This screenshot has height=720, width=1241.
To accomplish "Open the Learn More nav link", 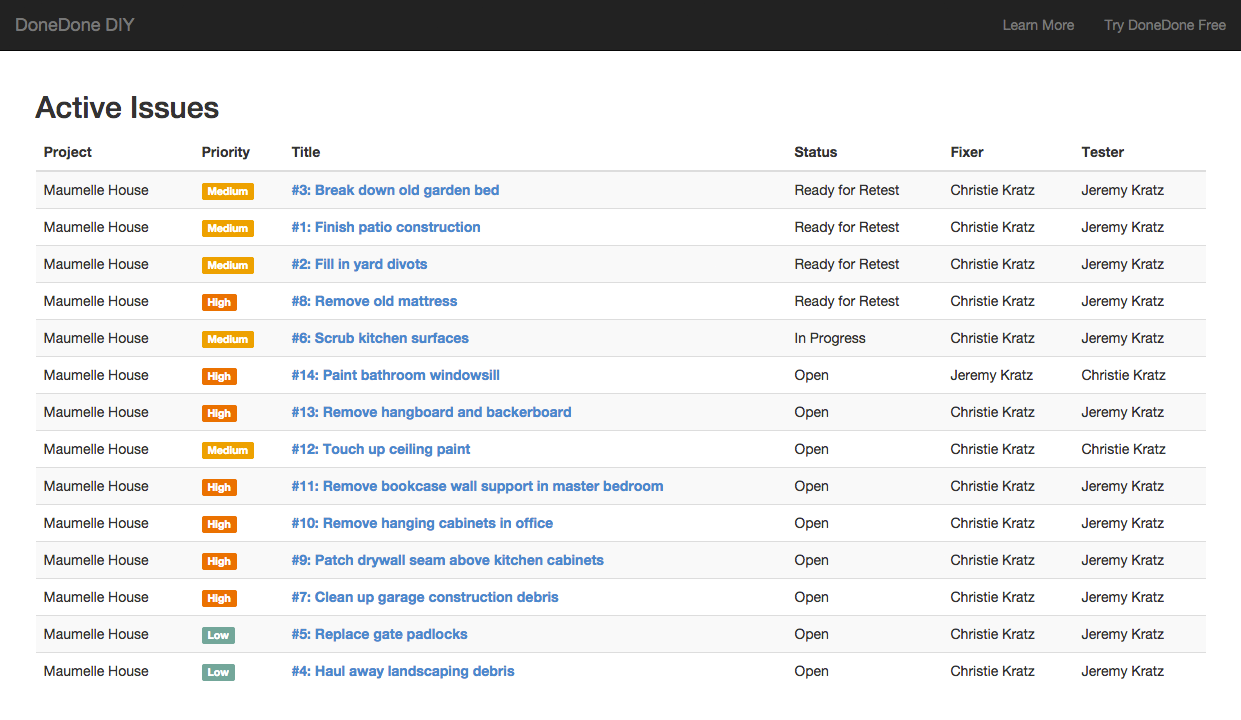I will (1038, 25).
